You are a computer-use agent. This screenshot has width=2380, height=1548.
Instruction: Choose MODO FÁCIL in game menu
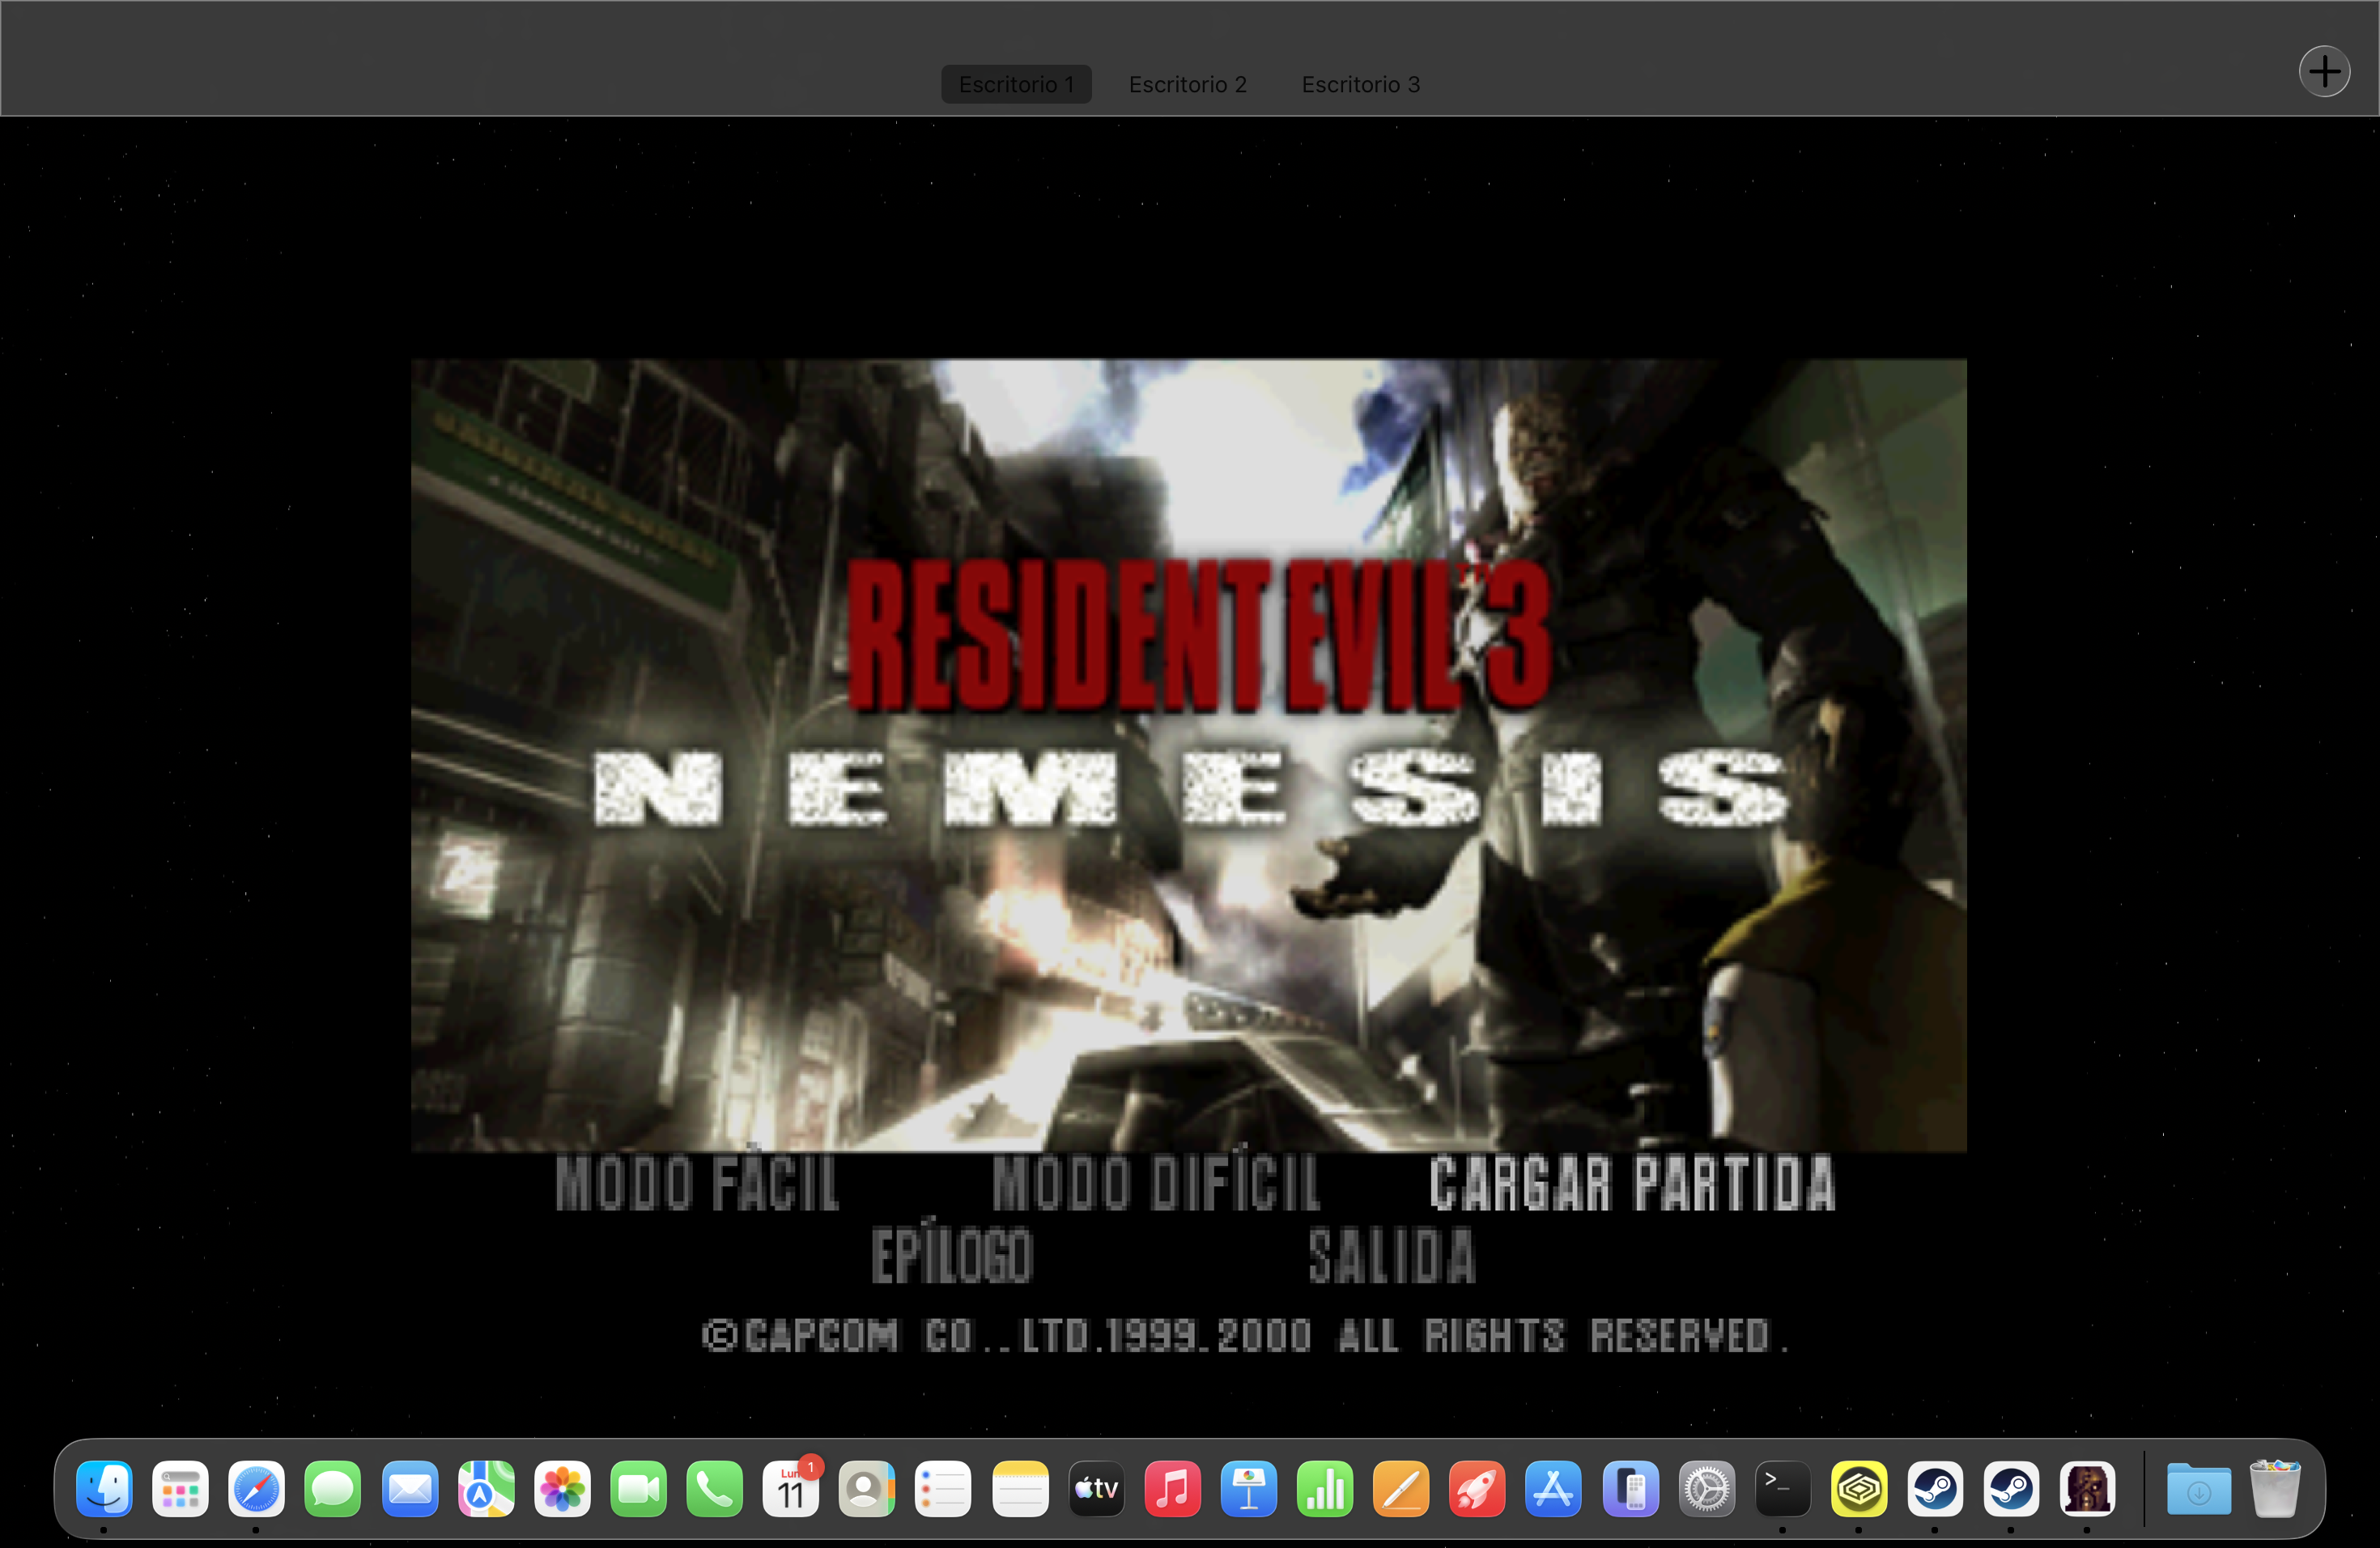pyautogui.click(x=696, y=1181)
